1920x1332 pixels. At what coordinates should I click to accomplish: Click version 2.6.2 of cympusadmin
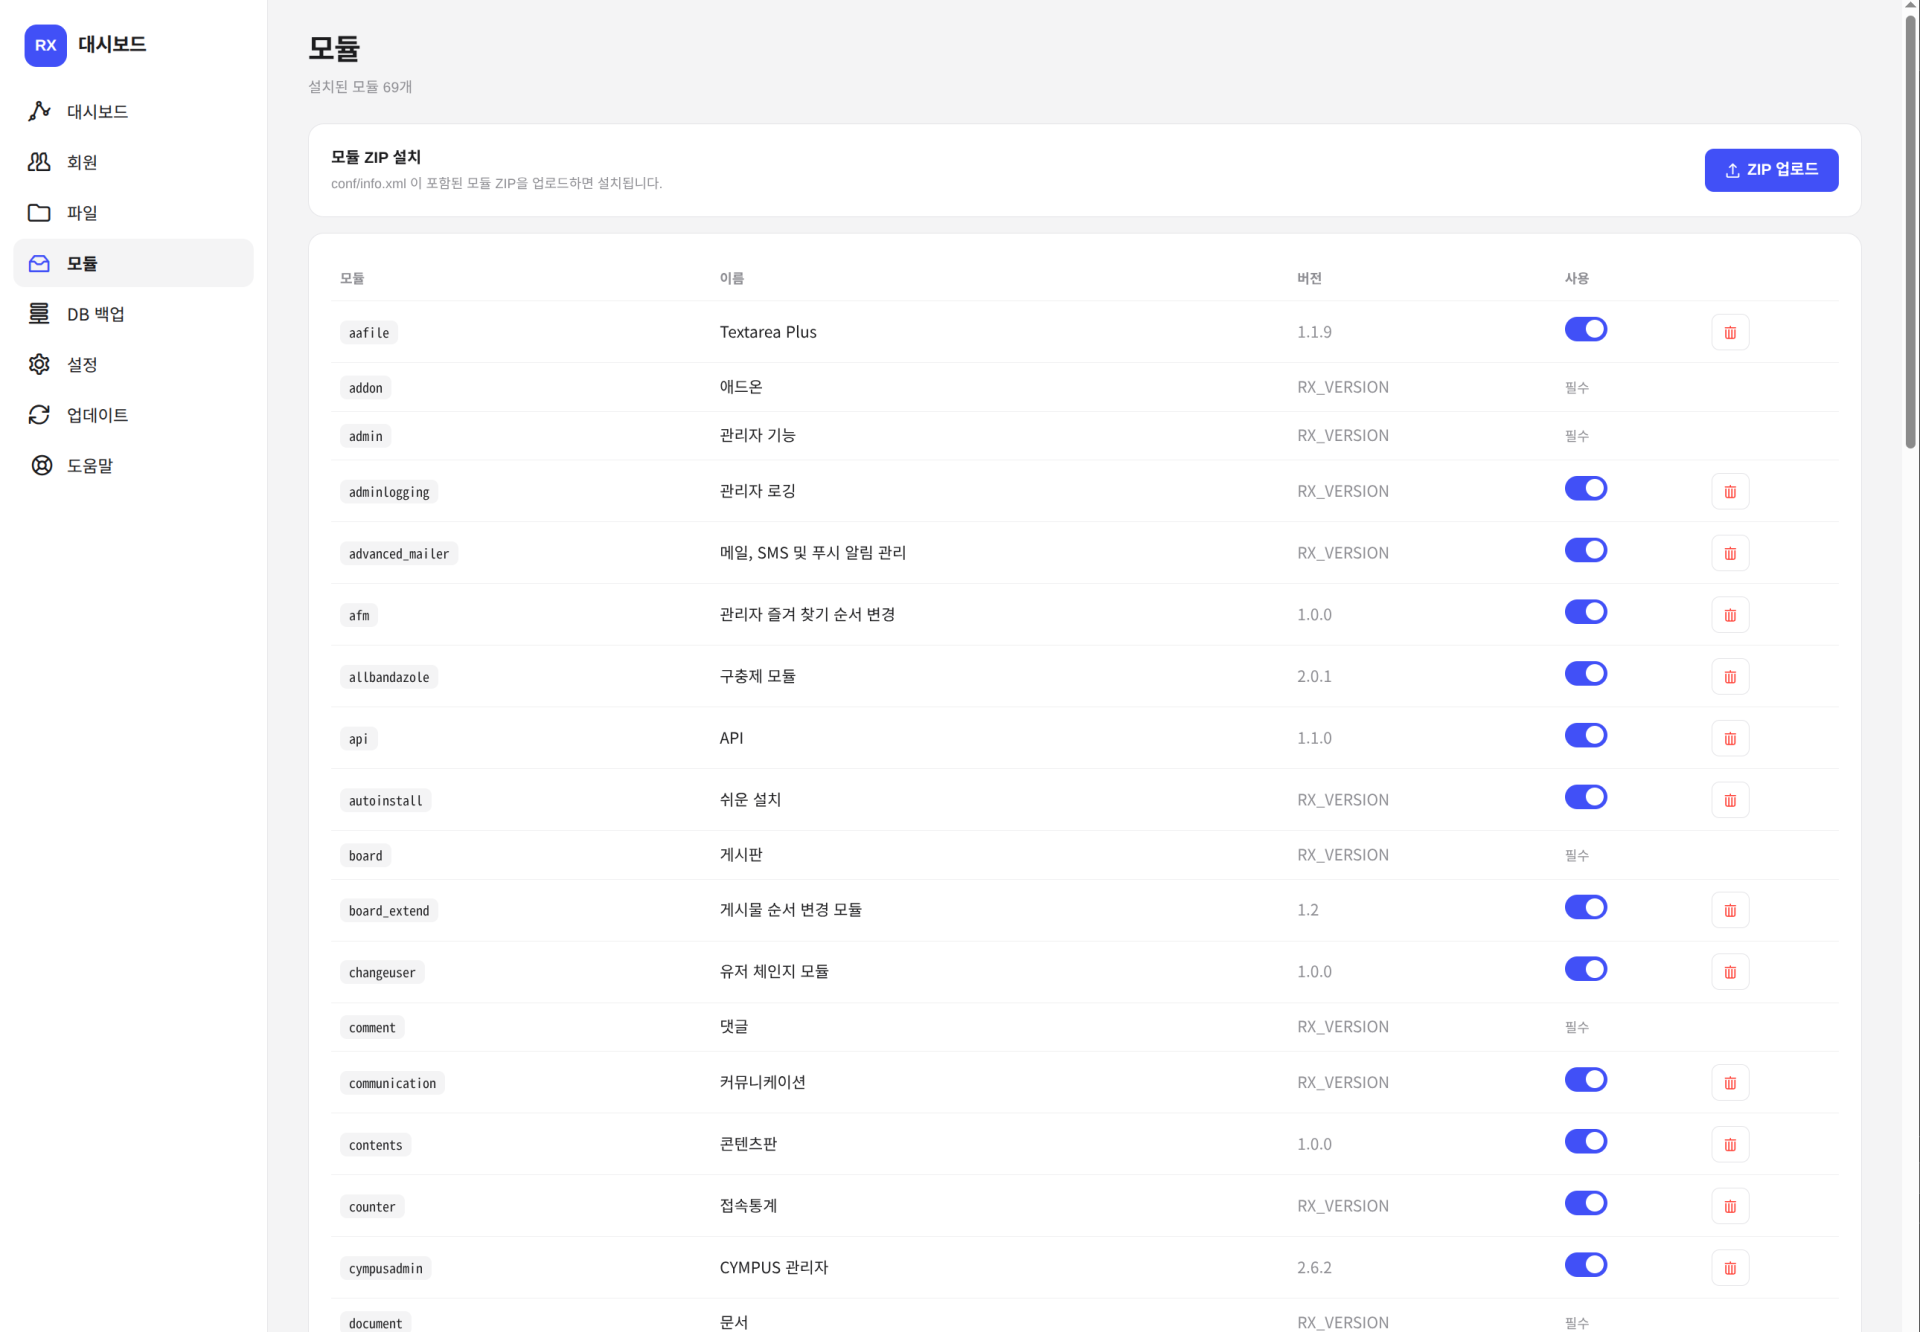[x=1314, y=1267]
